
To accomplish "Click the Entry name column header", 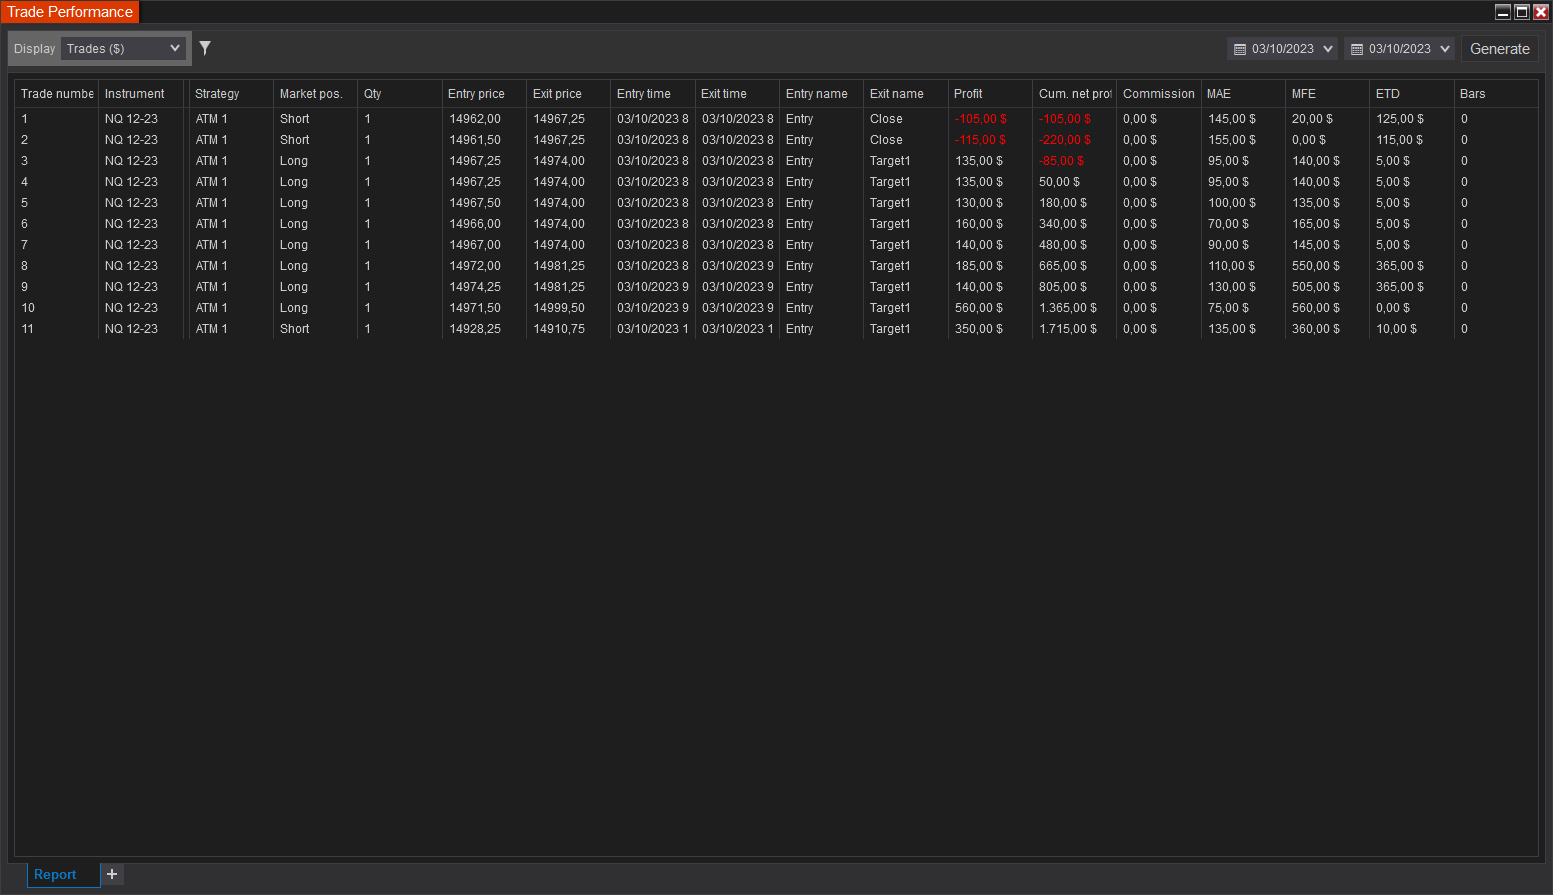I will coord(816,94).
